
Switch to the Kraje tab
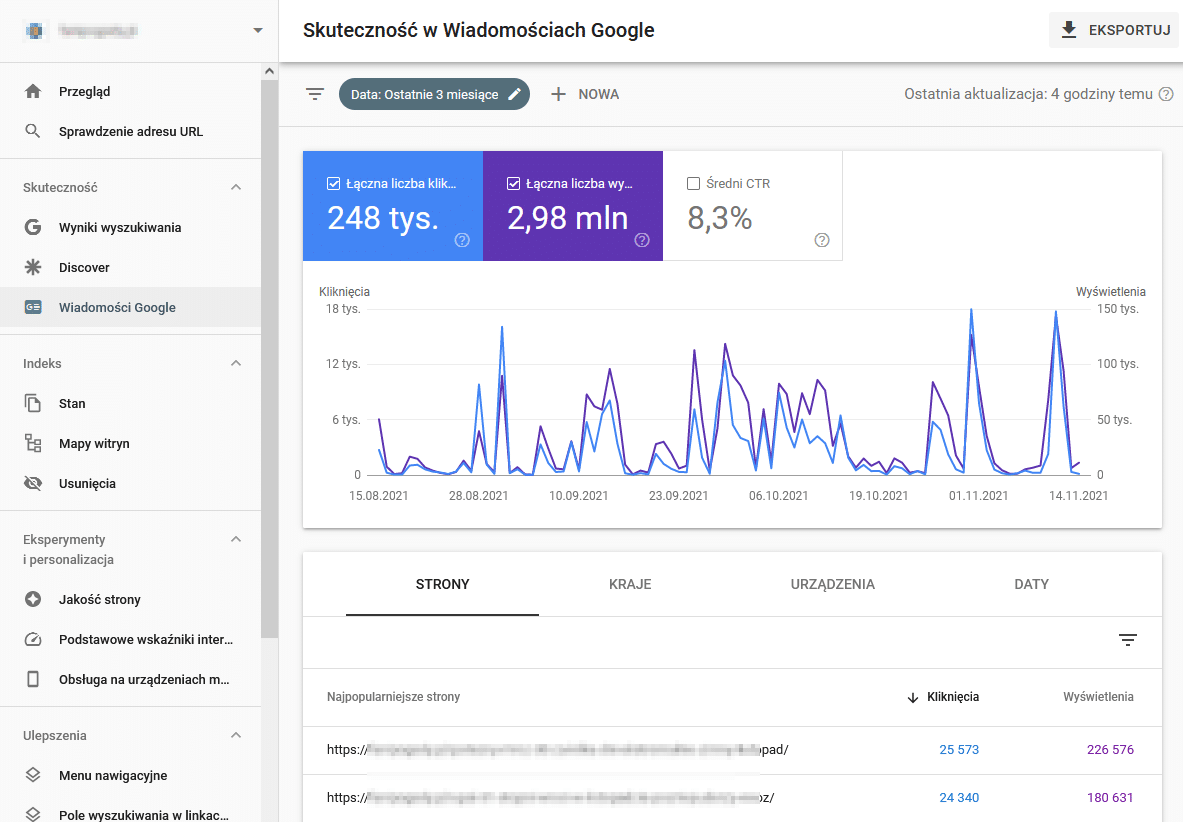pyautogui.click(x=630, y=584)
